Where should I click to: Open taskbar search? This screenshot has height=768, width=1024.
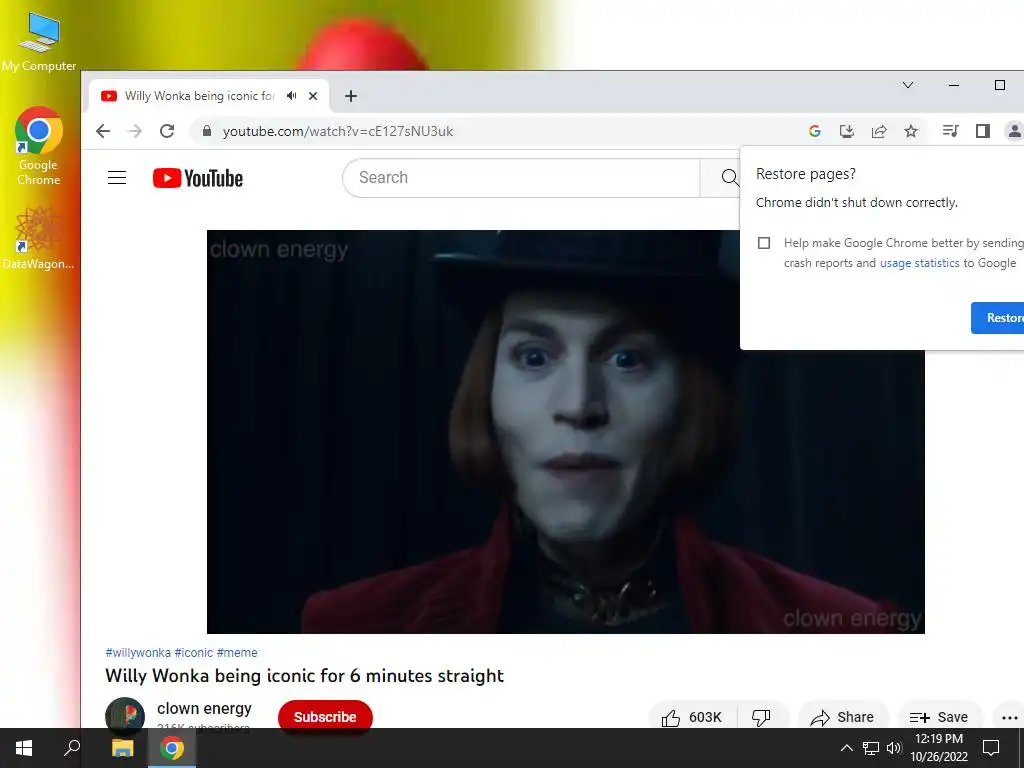coord(72,748)
